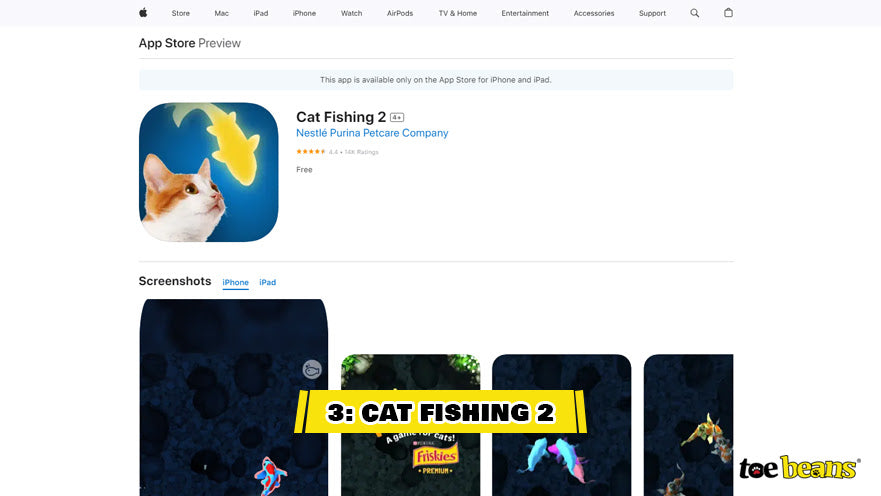The width and height of the screenshot is (881, 496).
Task: Click the Cat Fishing 2 app icon
Action: tap(208, 172)
